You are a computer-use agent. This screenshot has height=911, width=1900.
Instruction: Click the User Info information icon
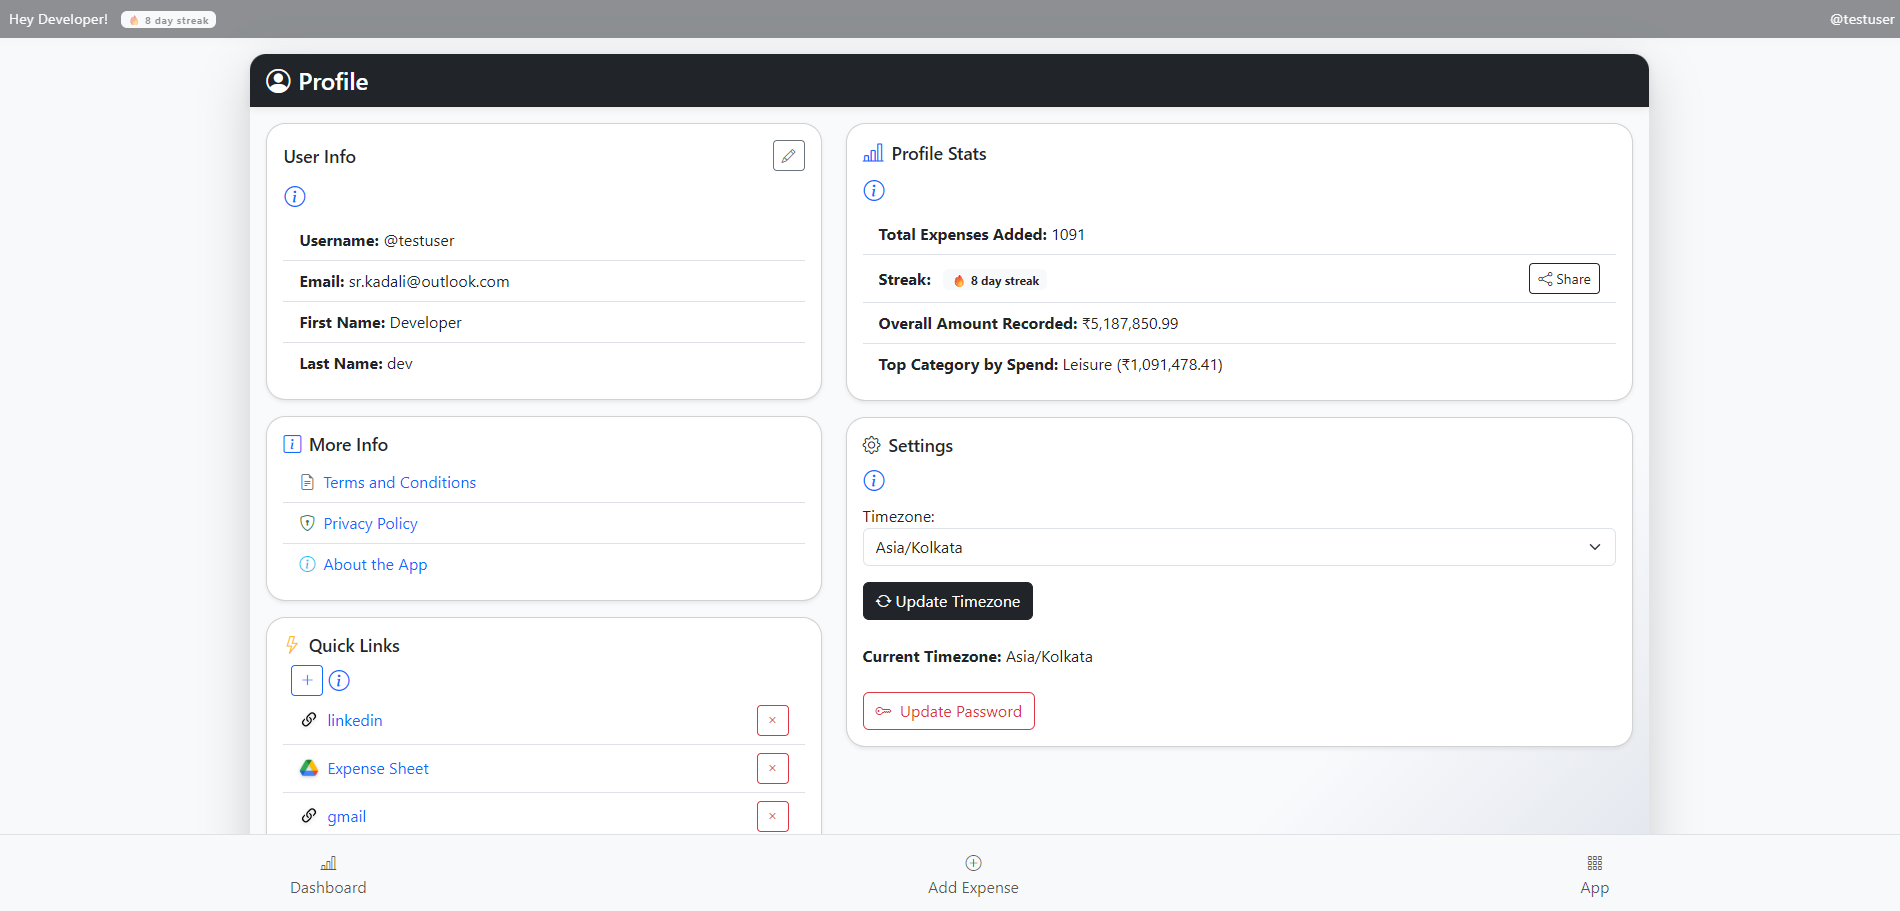295,197
